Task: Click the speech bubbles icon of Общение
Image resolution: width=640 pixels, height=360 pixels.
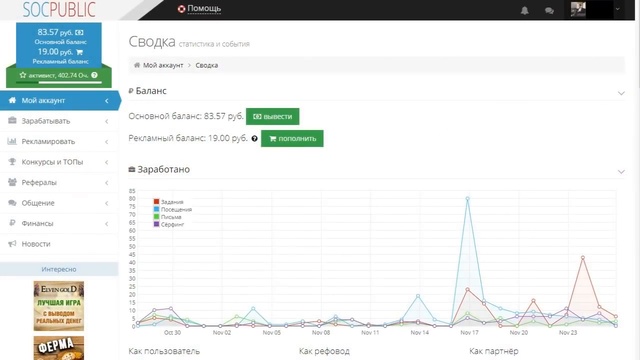Action: tap(12, 202)
